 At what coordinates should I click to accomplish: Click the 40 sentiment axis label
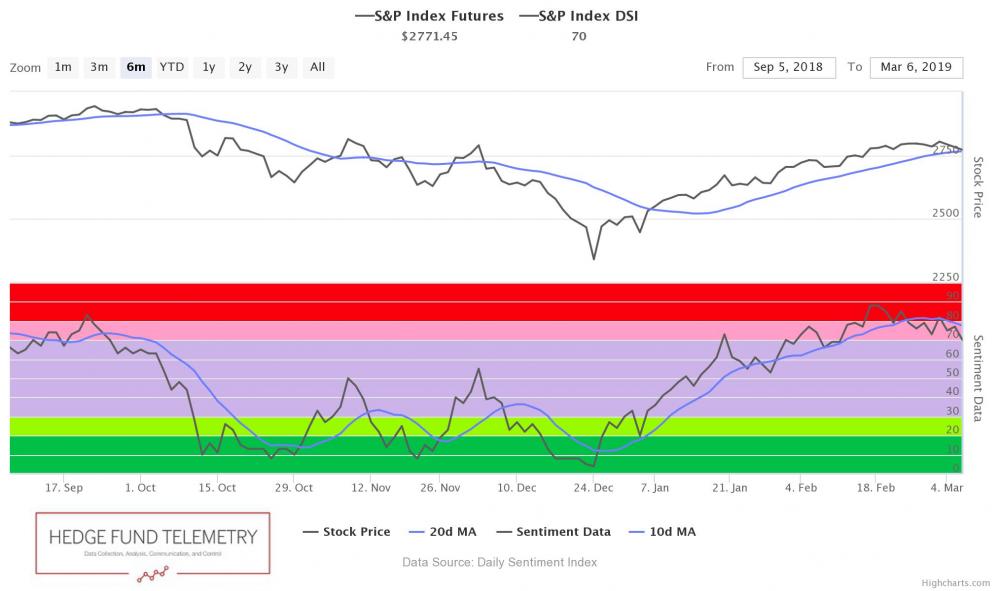(x=952, y=391)
